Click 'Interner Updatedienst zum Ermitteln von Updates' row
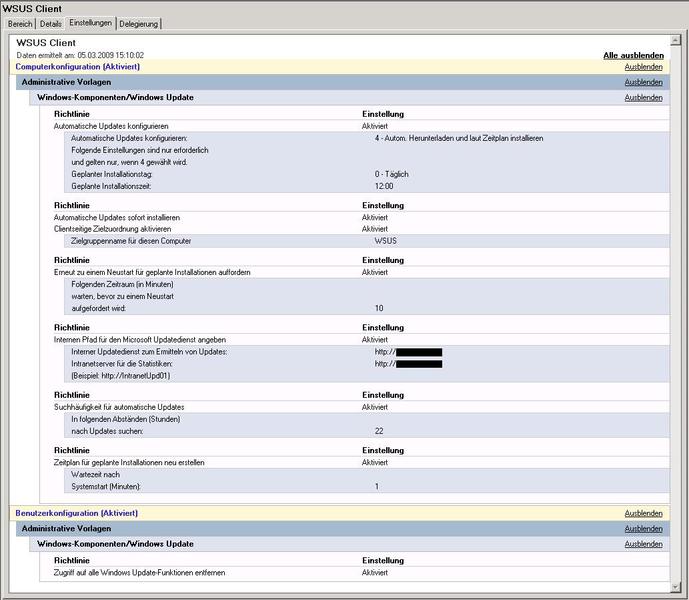The height and width of the screenshot is (600, 689). tap(367, 352)
